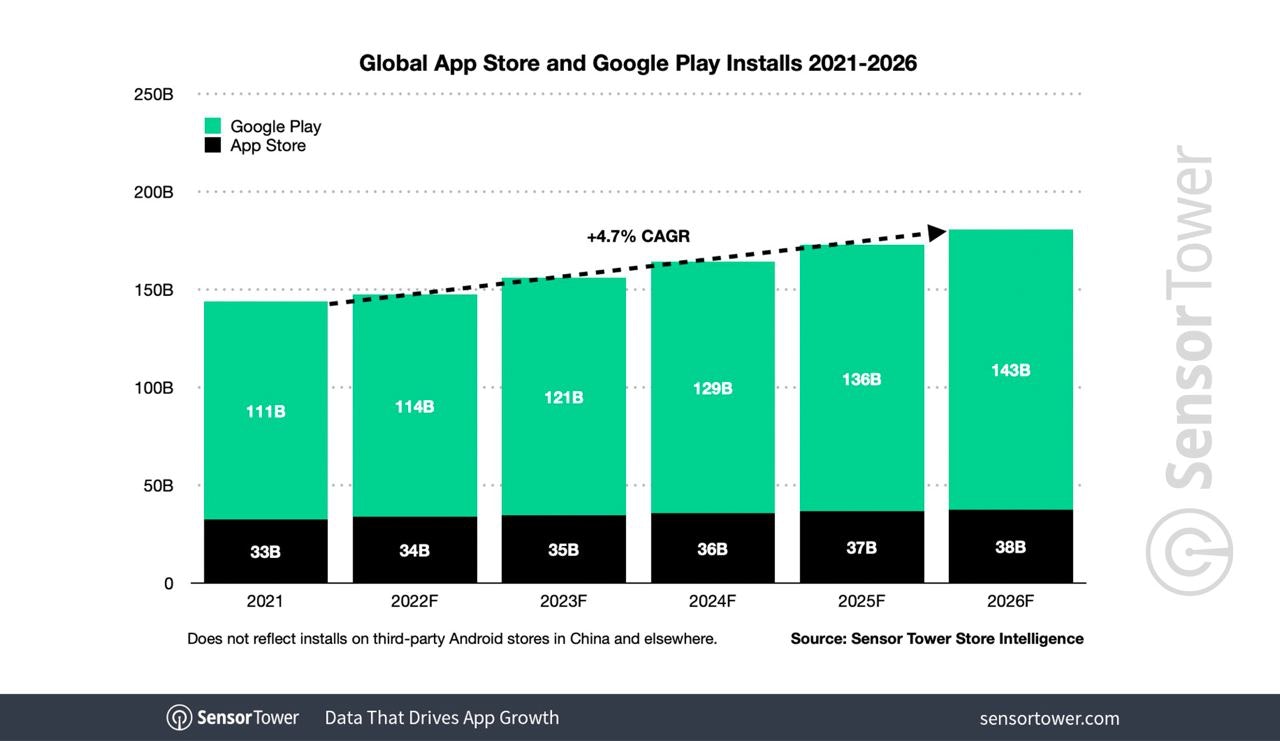Click the 2022F x-axis label

pyautogui.click(x=415, y=602)
